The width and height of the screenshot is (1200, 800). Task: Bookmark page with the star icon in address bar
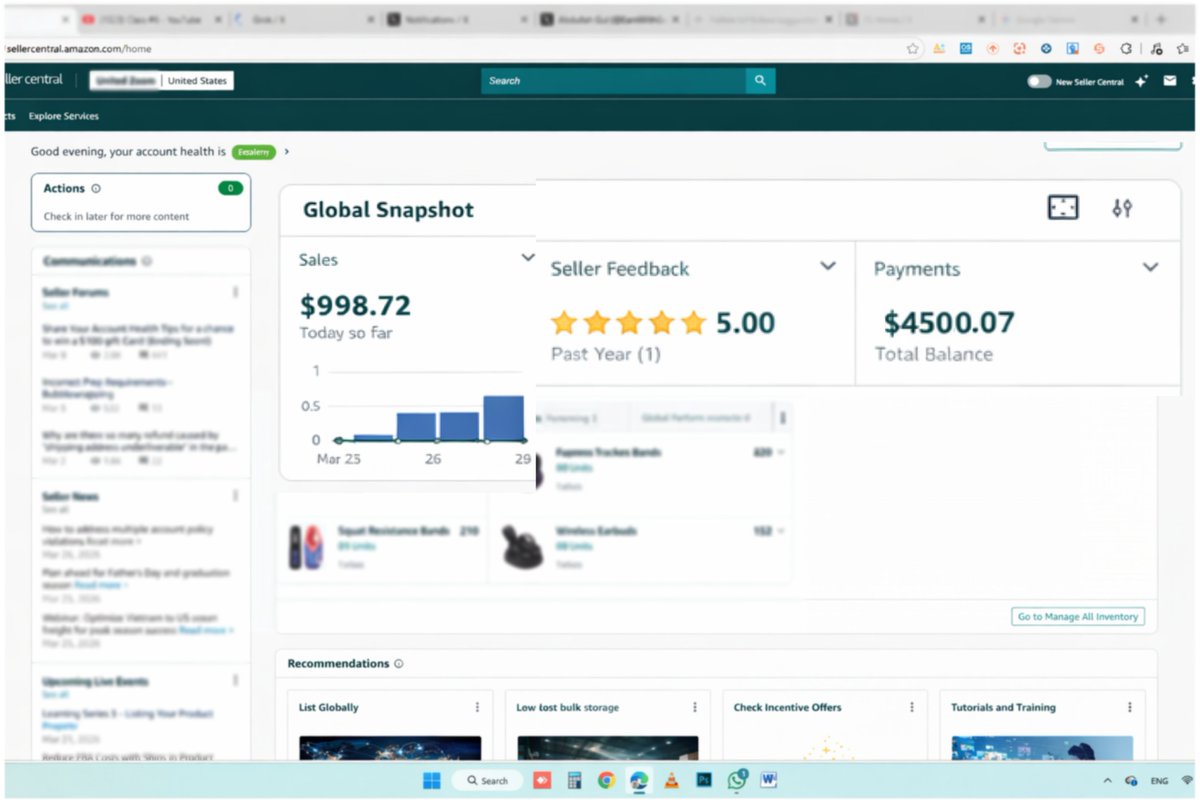click(913, 48)
